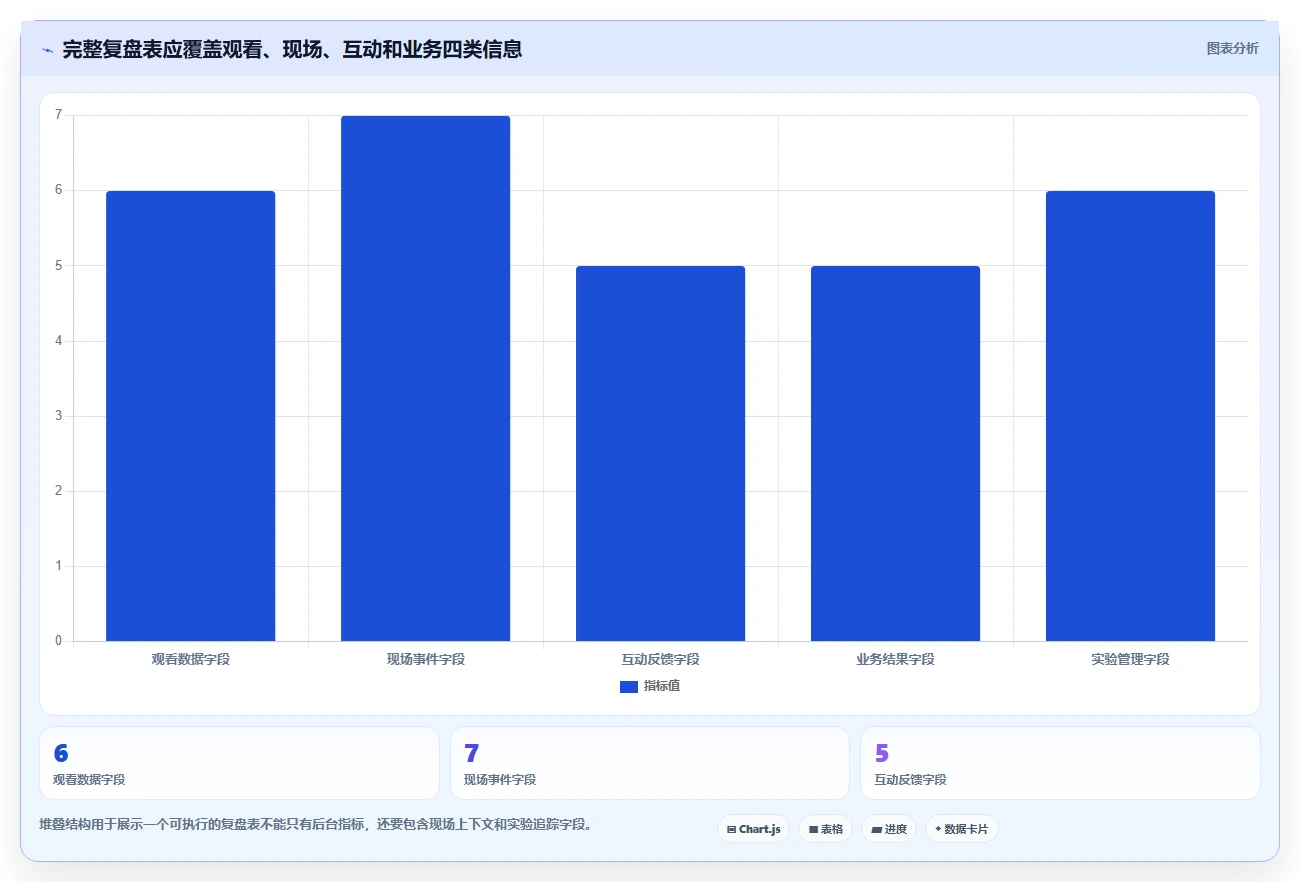Click the 实验管理字段 axis label

pos(1130,659)
